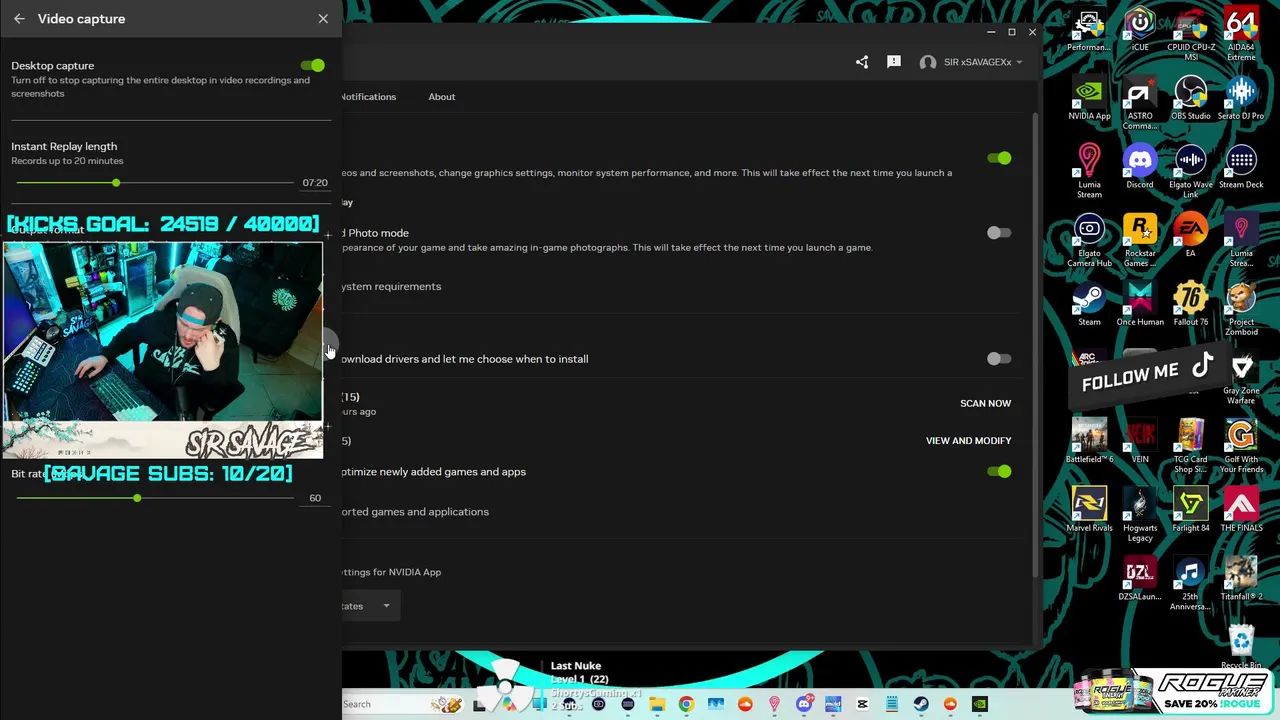This screenshot has height=720, width=1280.
Task: Open the Hogwarts Legacy desktop icon
Action: pos(1140,515)
